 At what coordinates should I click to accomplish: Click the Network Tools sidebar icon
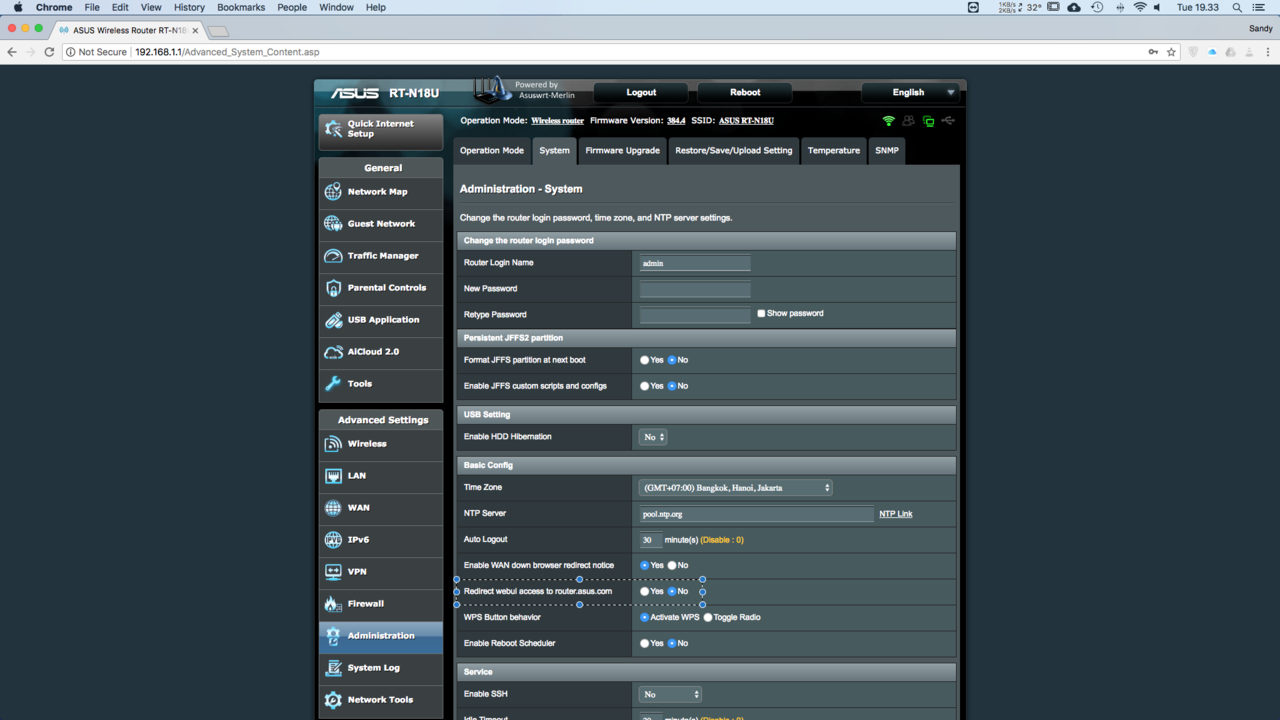pos(333,700)
